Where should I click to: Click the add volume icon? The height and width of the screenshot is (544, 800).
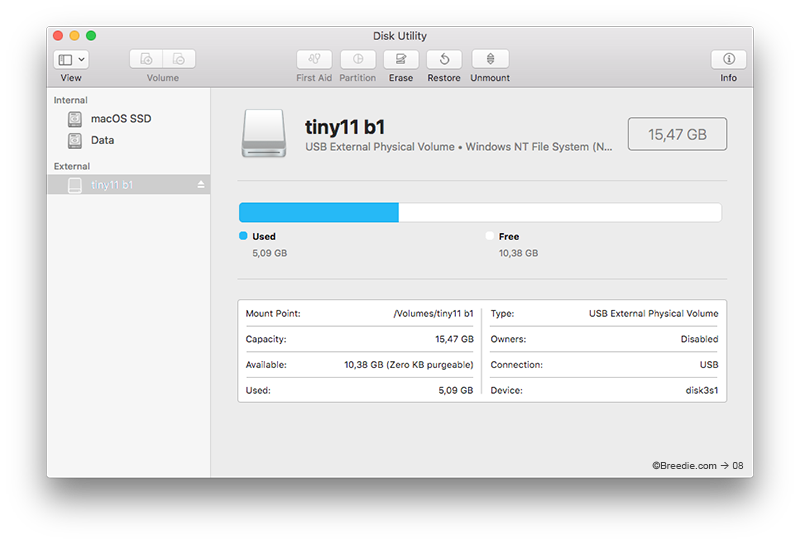(146, 59)
